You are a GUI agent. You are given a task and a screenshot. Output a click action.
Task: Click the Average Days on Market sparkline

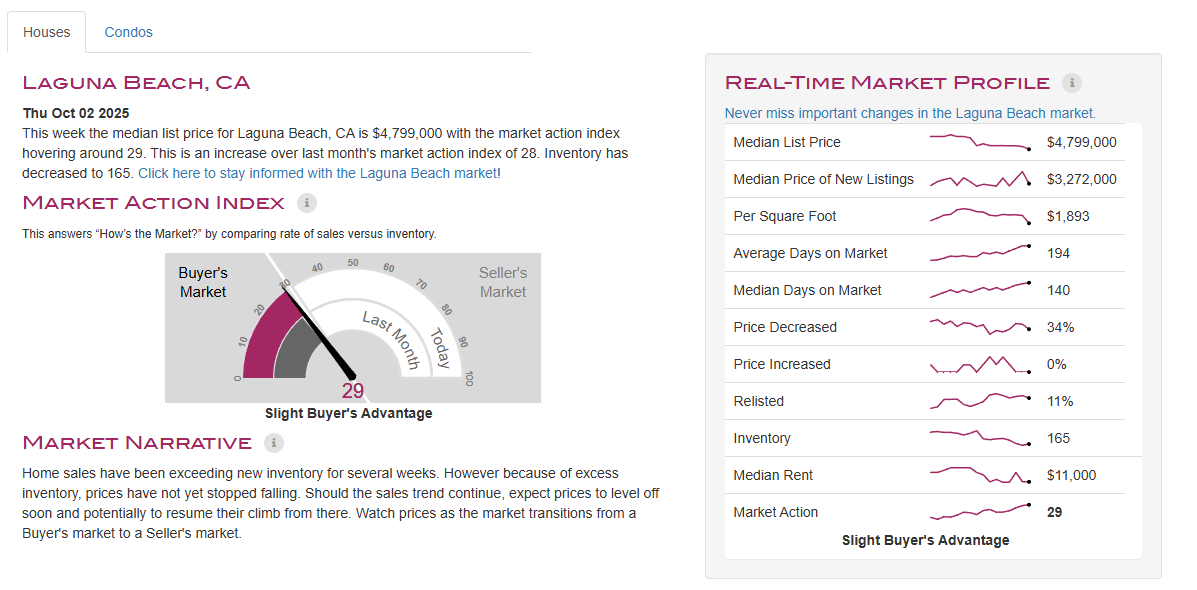[980, 253]
